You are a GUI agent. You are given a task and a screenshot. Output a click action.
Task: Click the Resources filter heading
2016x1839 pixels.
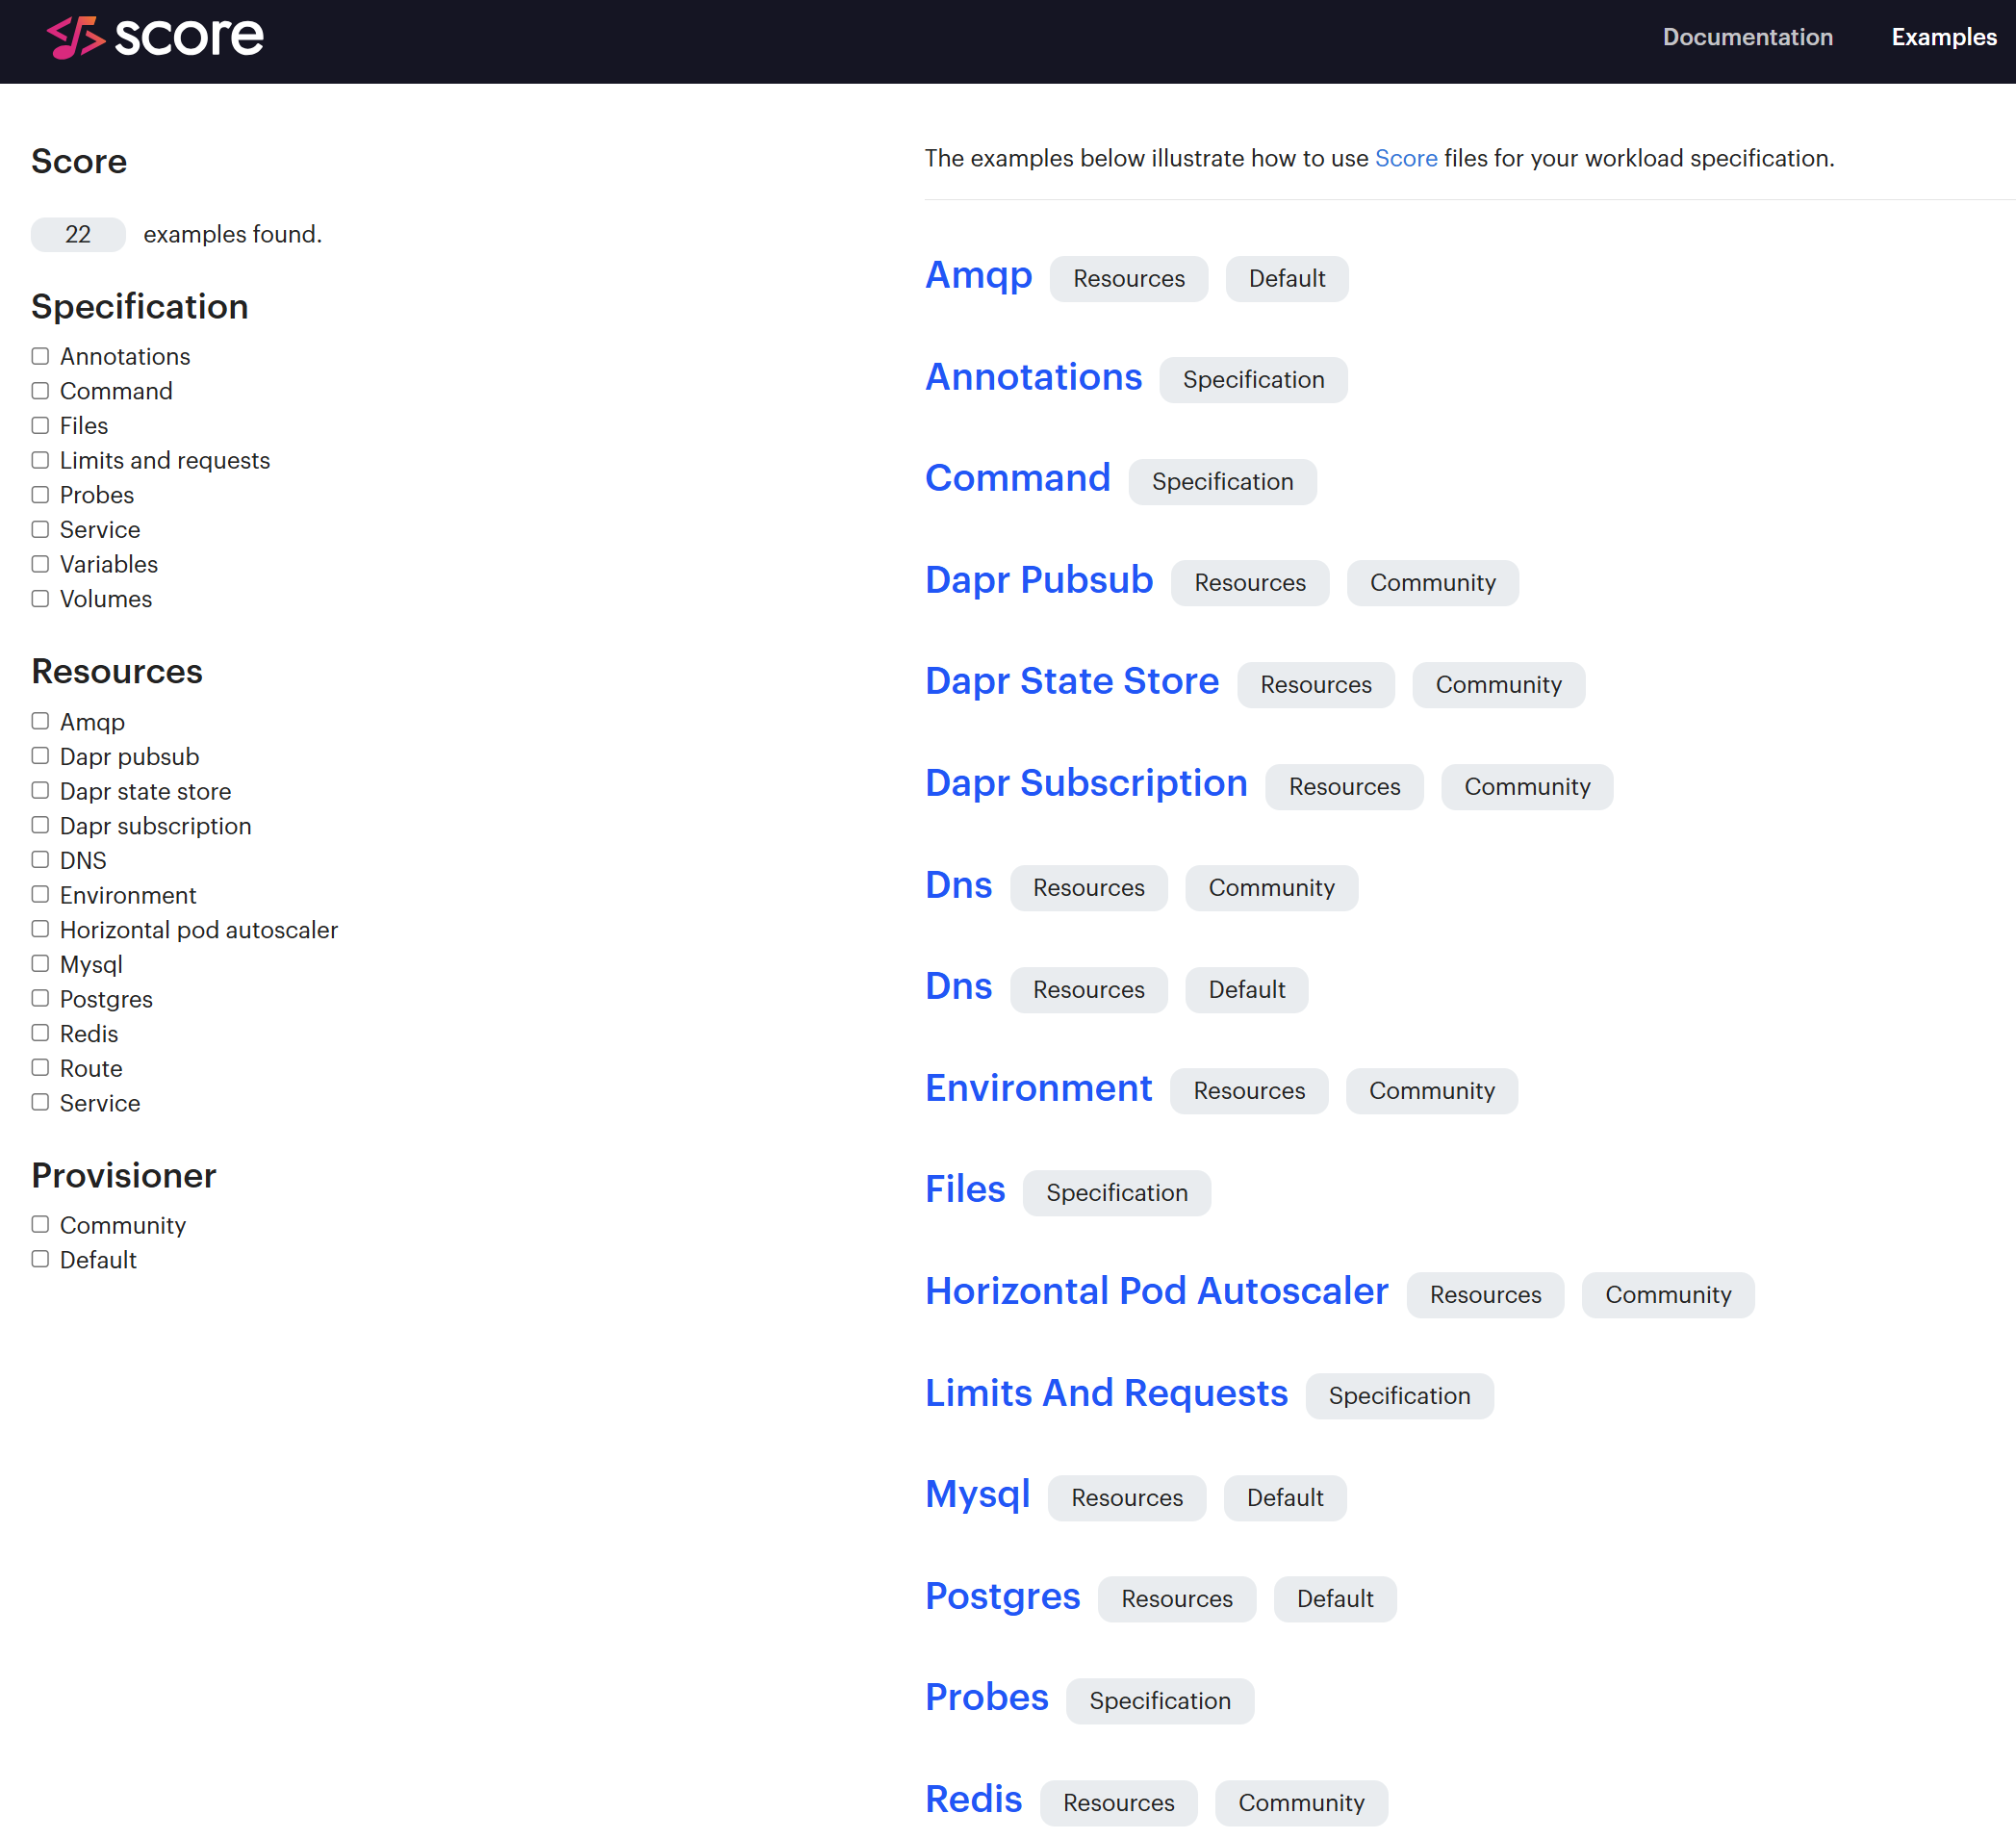117,671
